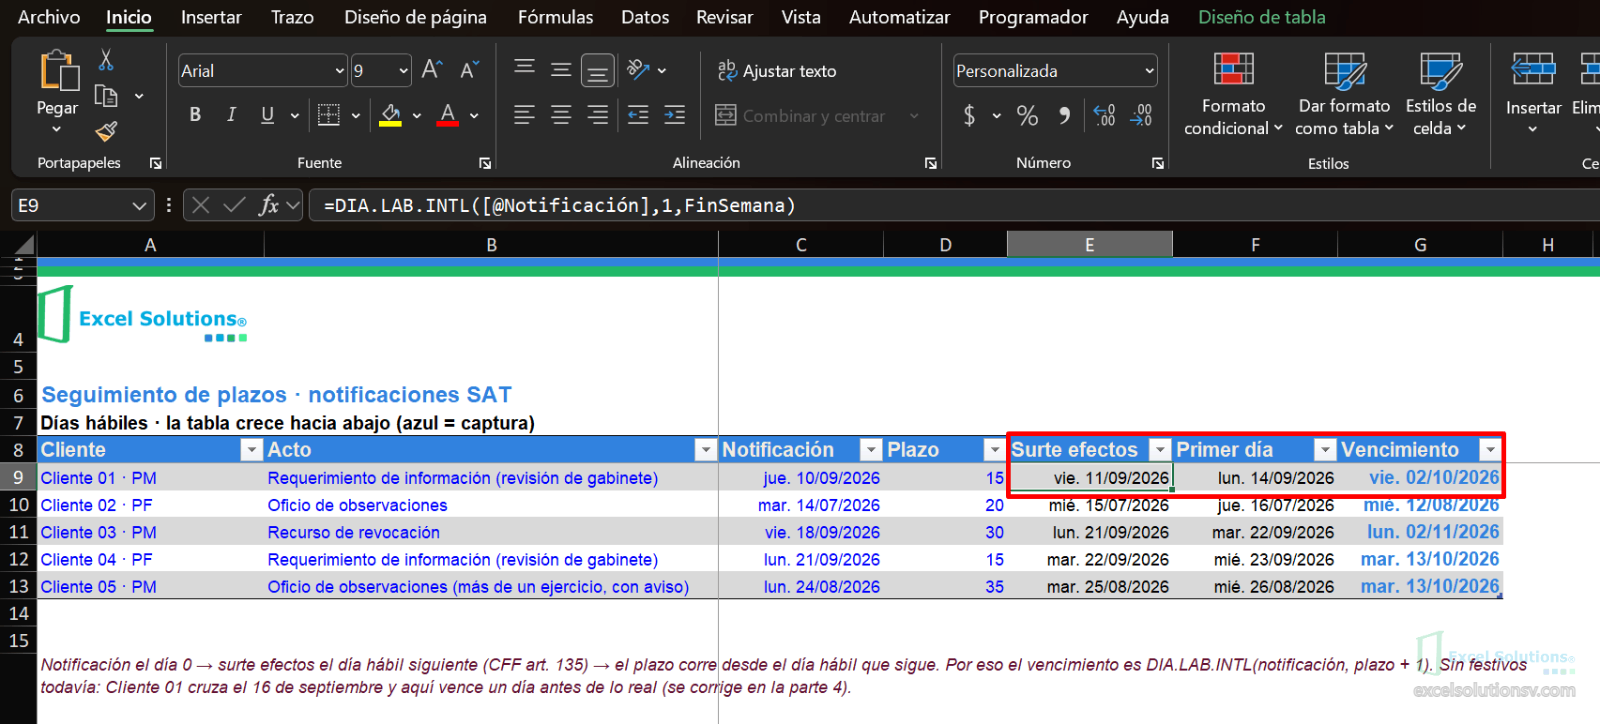Apply the percent style format
This screenshot has height=724, width=1600.
point(1027,115)
